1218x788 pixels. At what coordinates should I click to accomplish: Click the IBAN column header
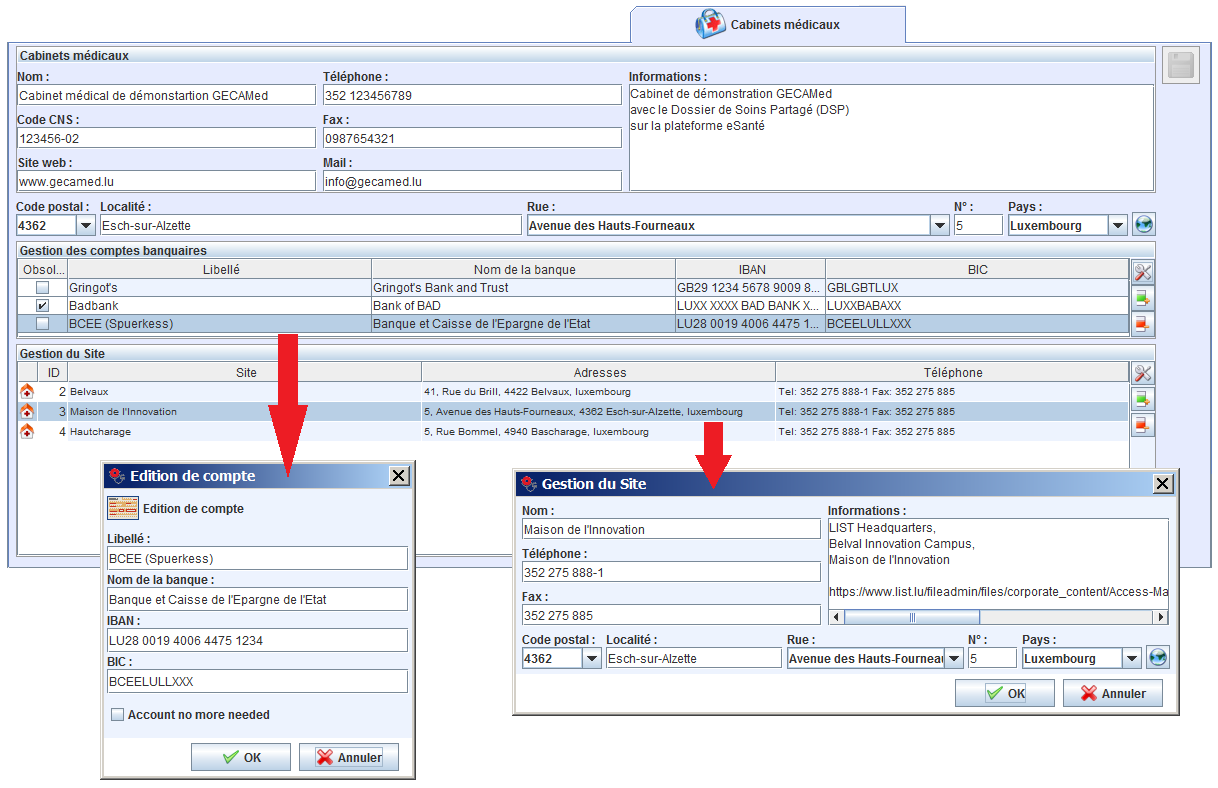(x=751, y=269)
